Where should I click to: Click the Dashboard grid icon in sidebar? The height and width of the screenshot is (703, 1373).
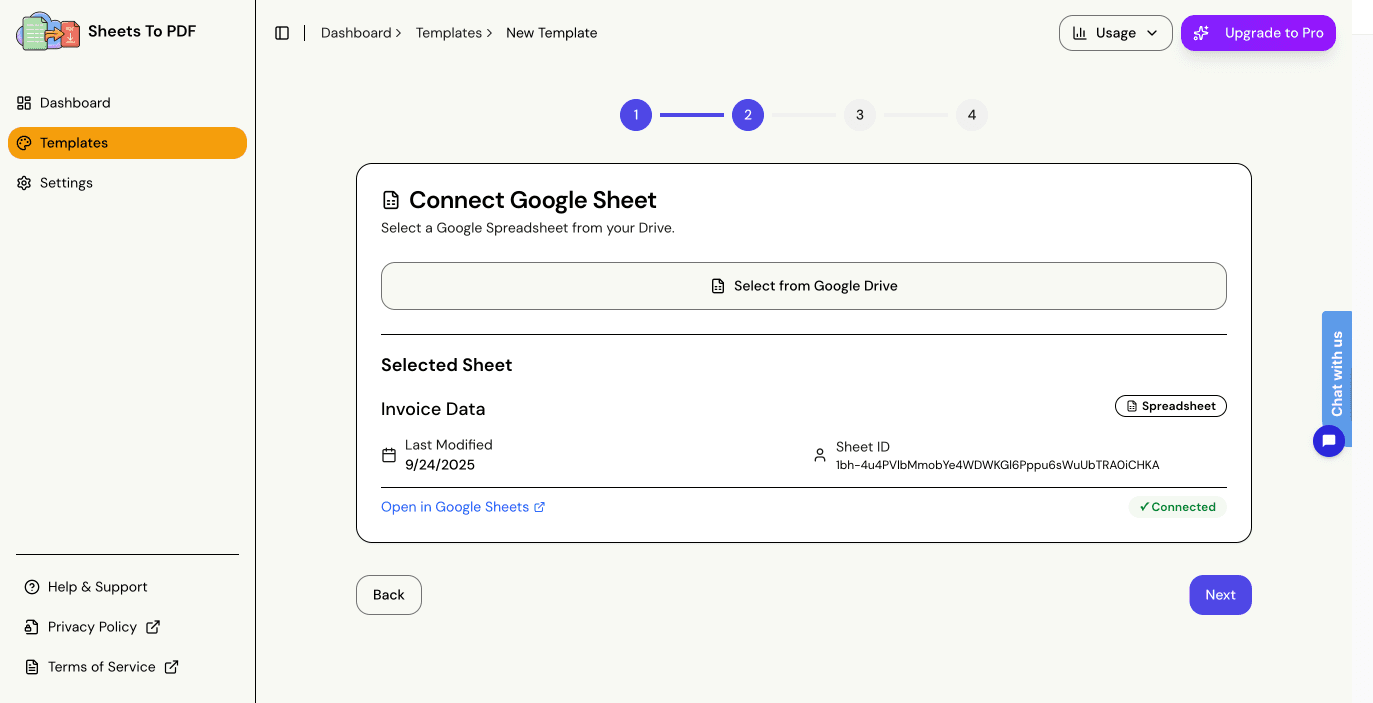[x=24, y=103]
